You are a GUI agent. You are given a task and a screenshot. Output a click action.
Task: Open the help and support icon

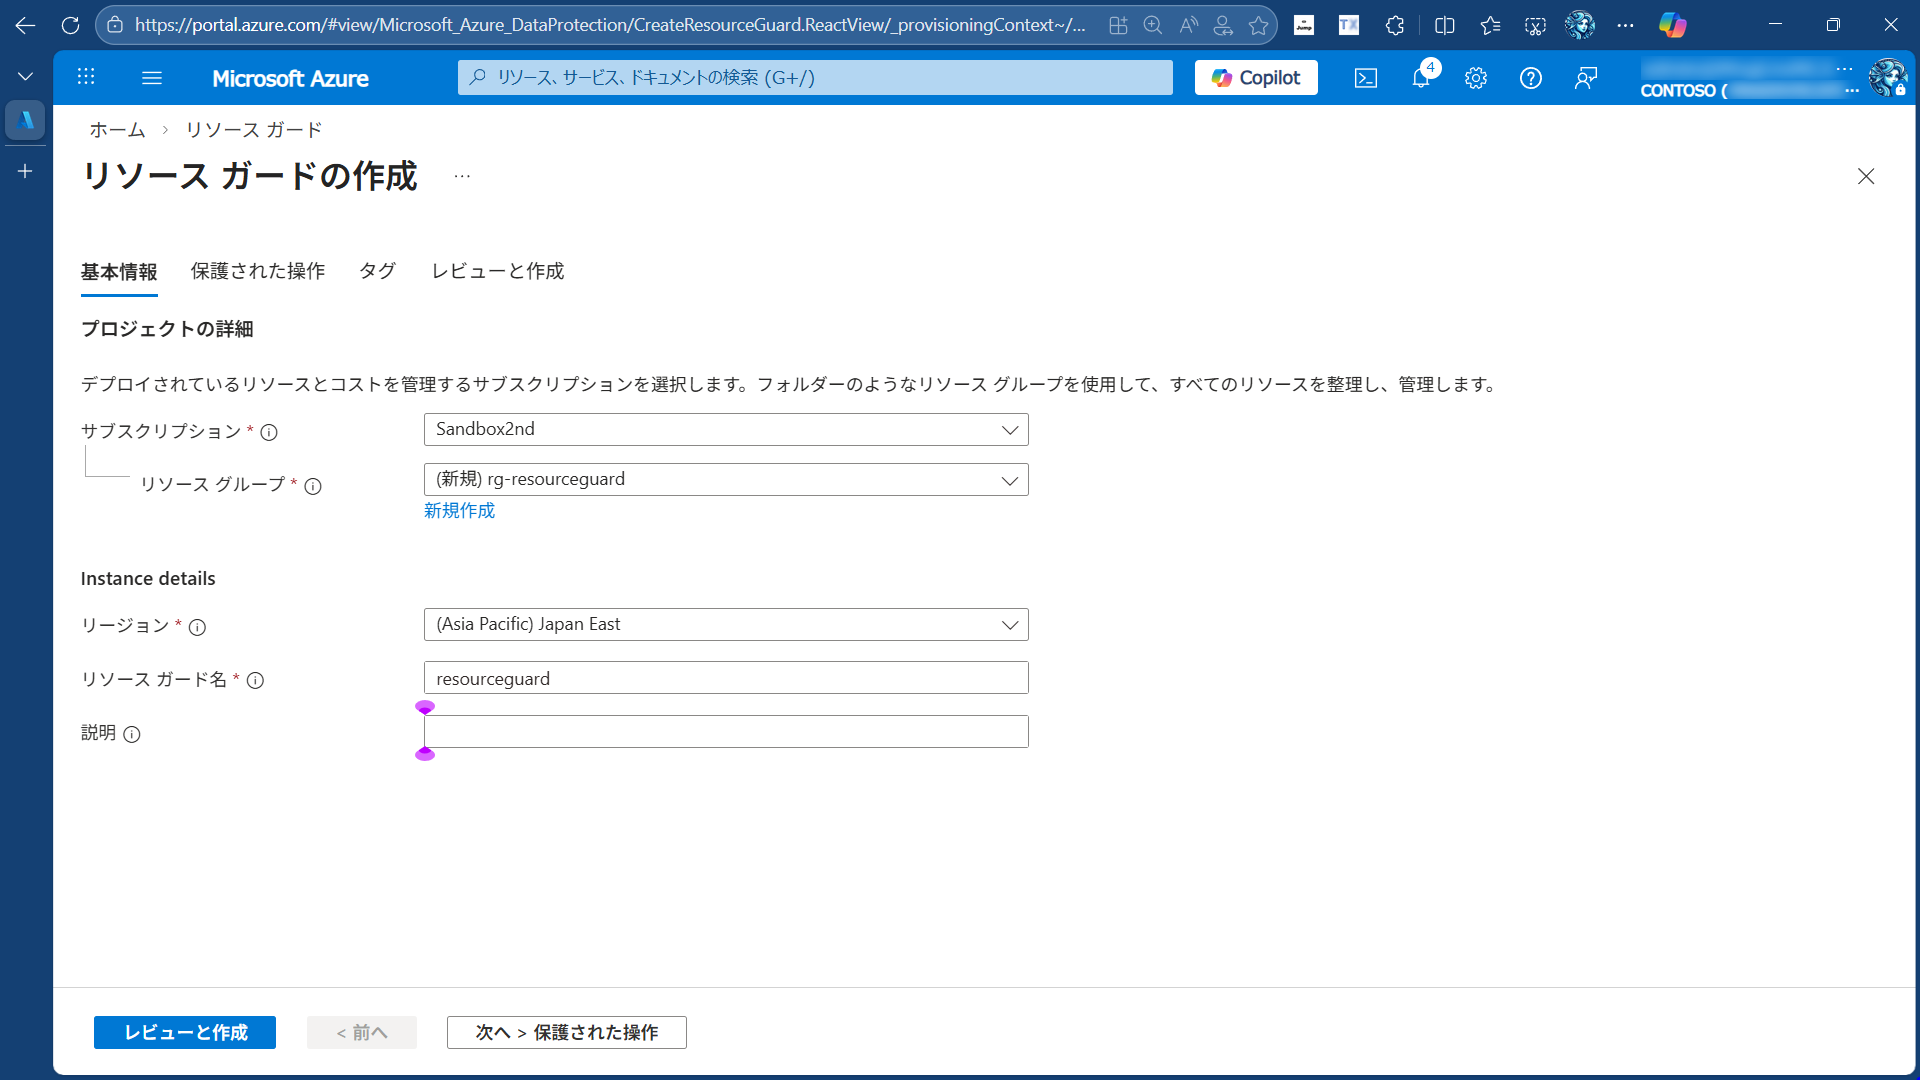point(1531,77)
